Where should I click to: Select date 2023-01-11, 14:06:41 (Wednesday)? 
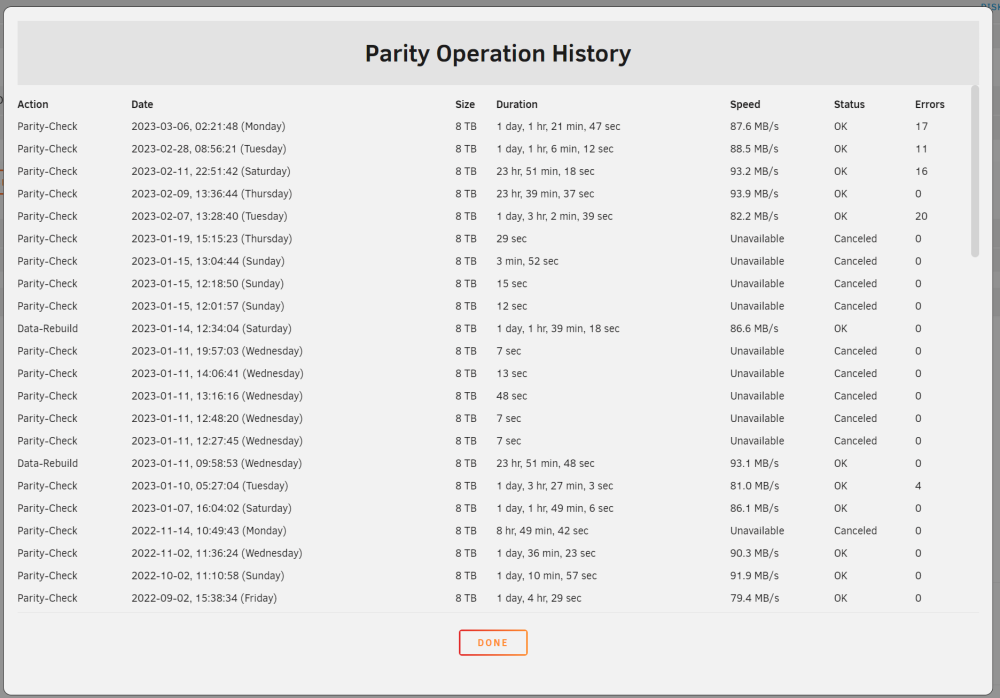pyautogui.click(x=217, y=373)
